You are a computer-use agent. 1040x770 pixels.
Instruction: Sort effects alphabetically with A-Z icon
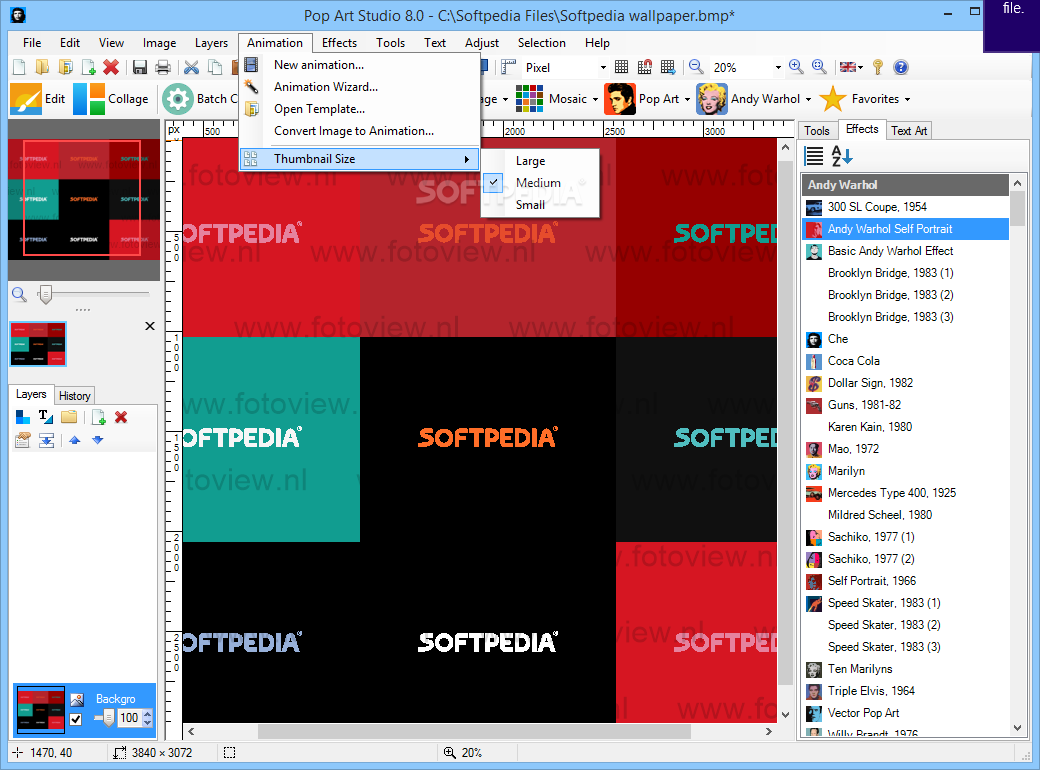842,156
